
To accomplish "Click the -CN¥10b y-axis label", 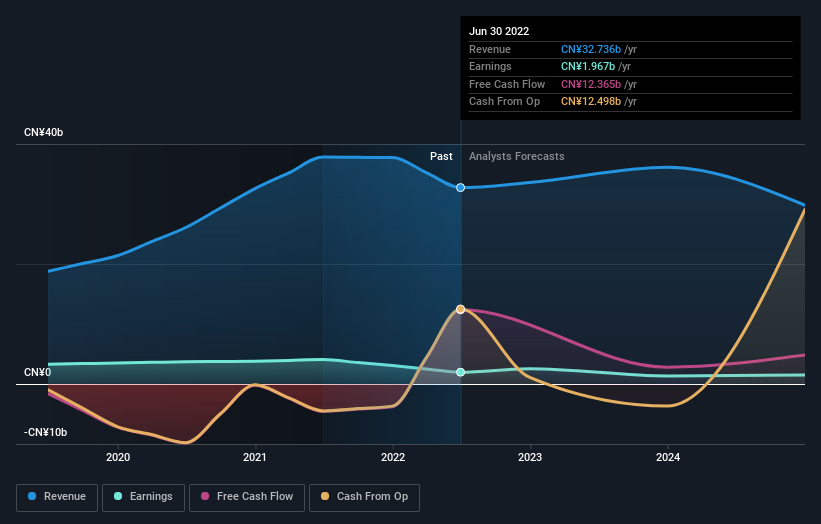I will coord(46,432).
